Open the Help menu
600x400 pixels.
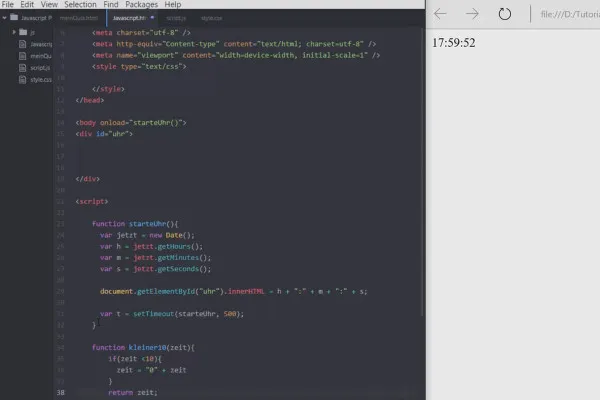(173, 5)
